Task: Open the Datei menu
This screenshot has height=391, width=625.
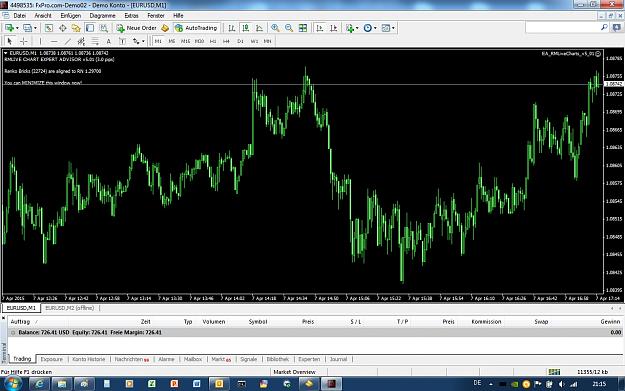Action: click(x=20, y=16)
